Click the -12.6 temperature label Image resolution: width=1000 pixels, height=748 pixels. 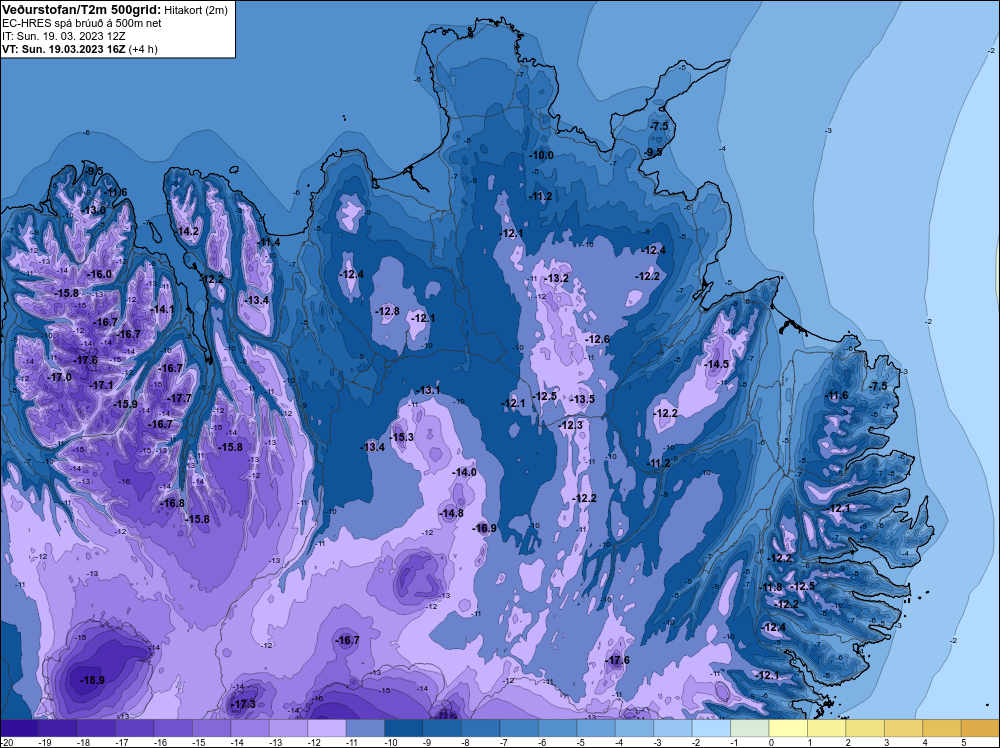pos(597,339)
